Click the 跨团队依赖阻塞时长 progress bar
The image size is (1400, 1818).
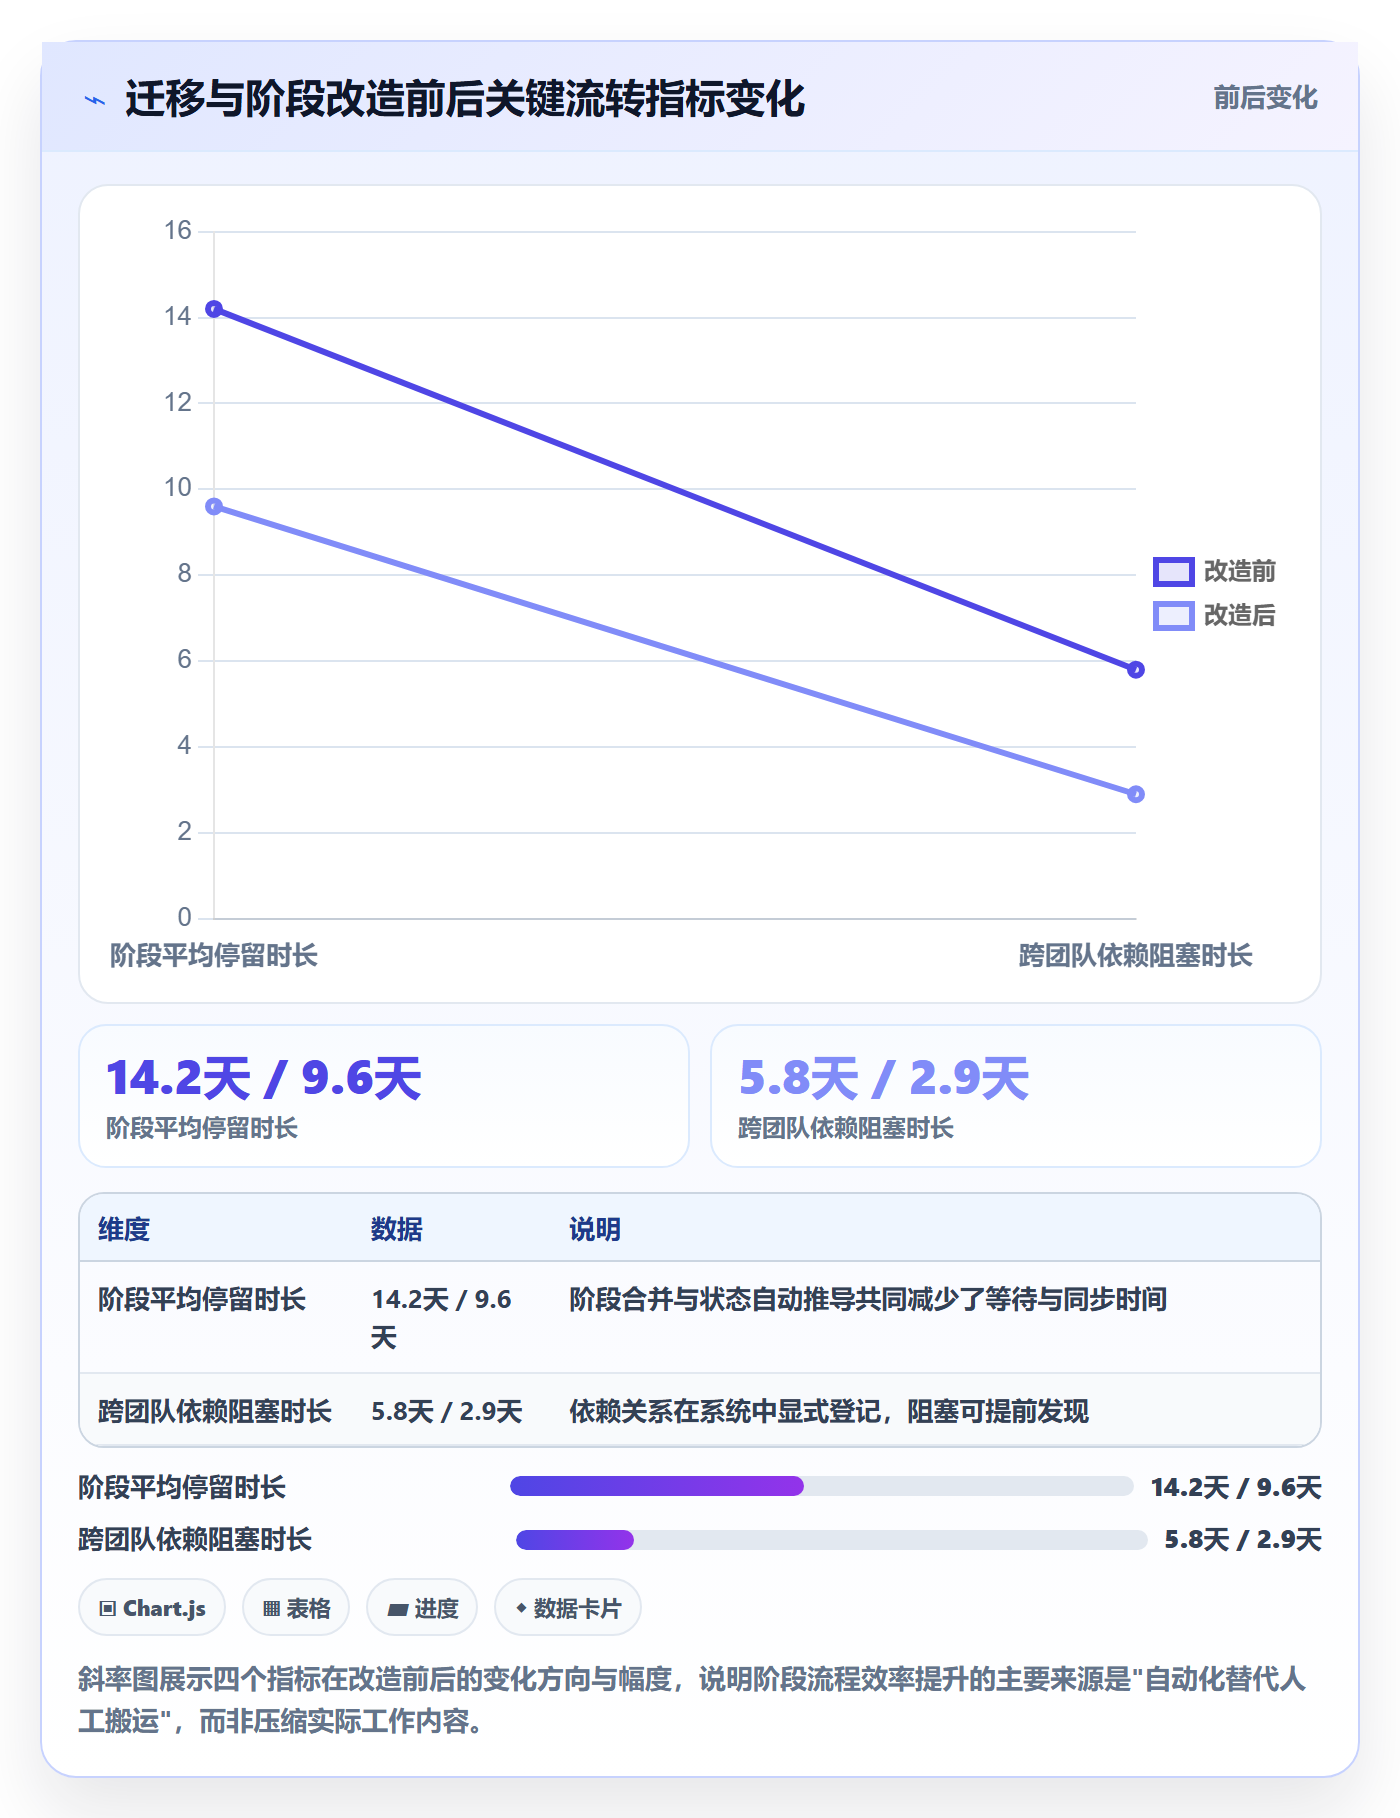point(832,1540)
